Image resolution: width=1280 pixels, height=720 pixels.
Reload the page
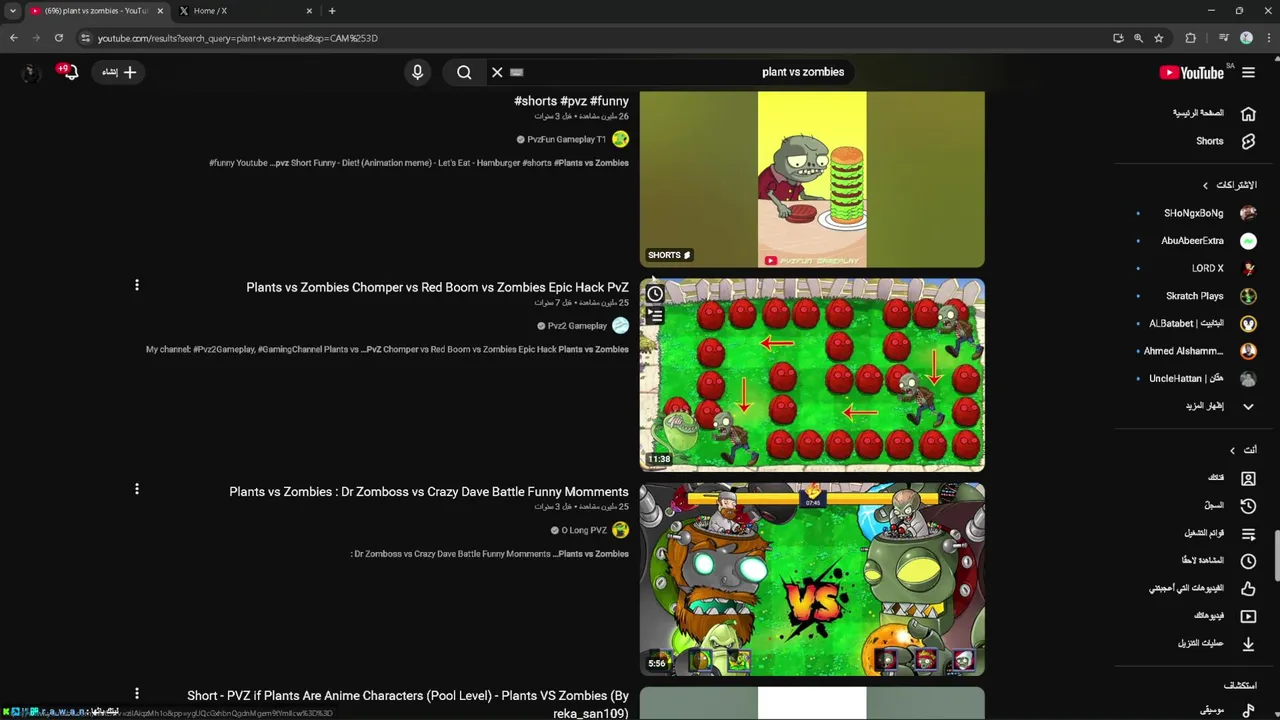(59, 38)
